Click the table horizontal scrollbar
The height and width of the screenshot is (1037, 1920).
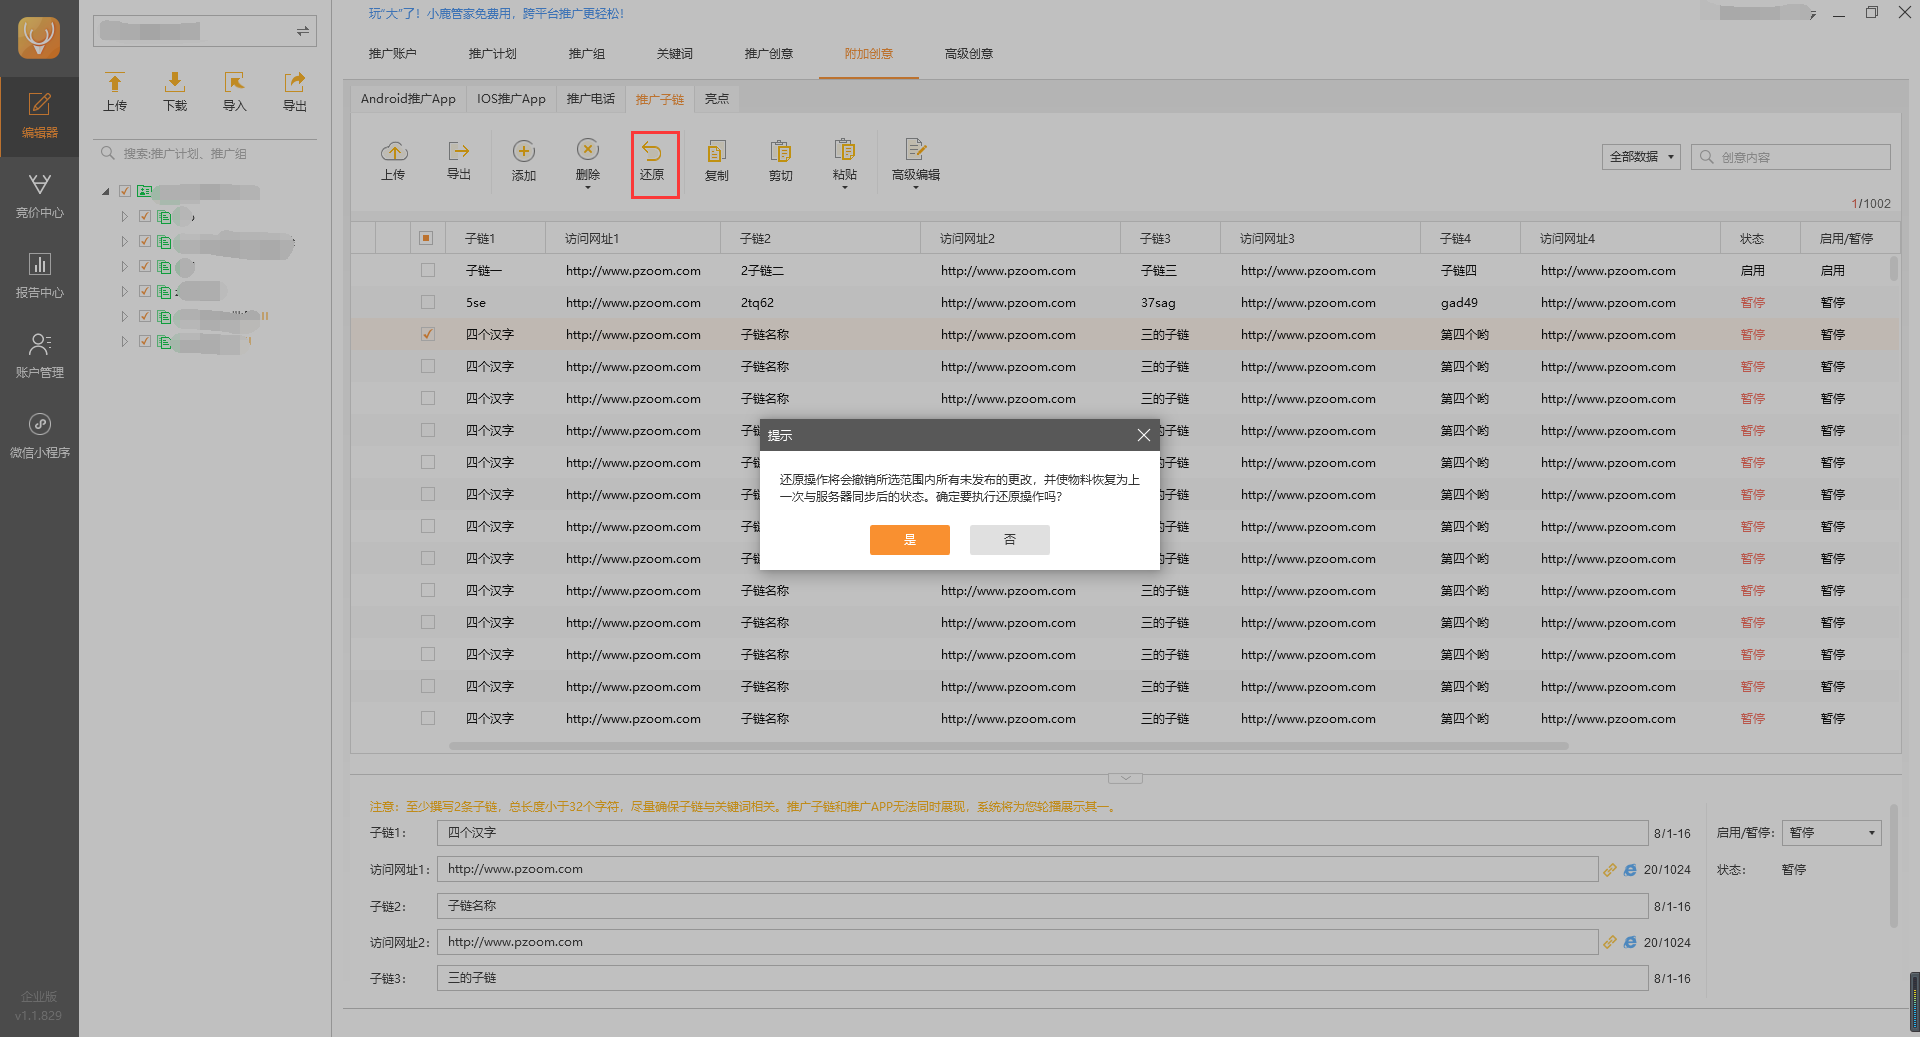click(1008, 746)
